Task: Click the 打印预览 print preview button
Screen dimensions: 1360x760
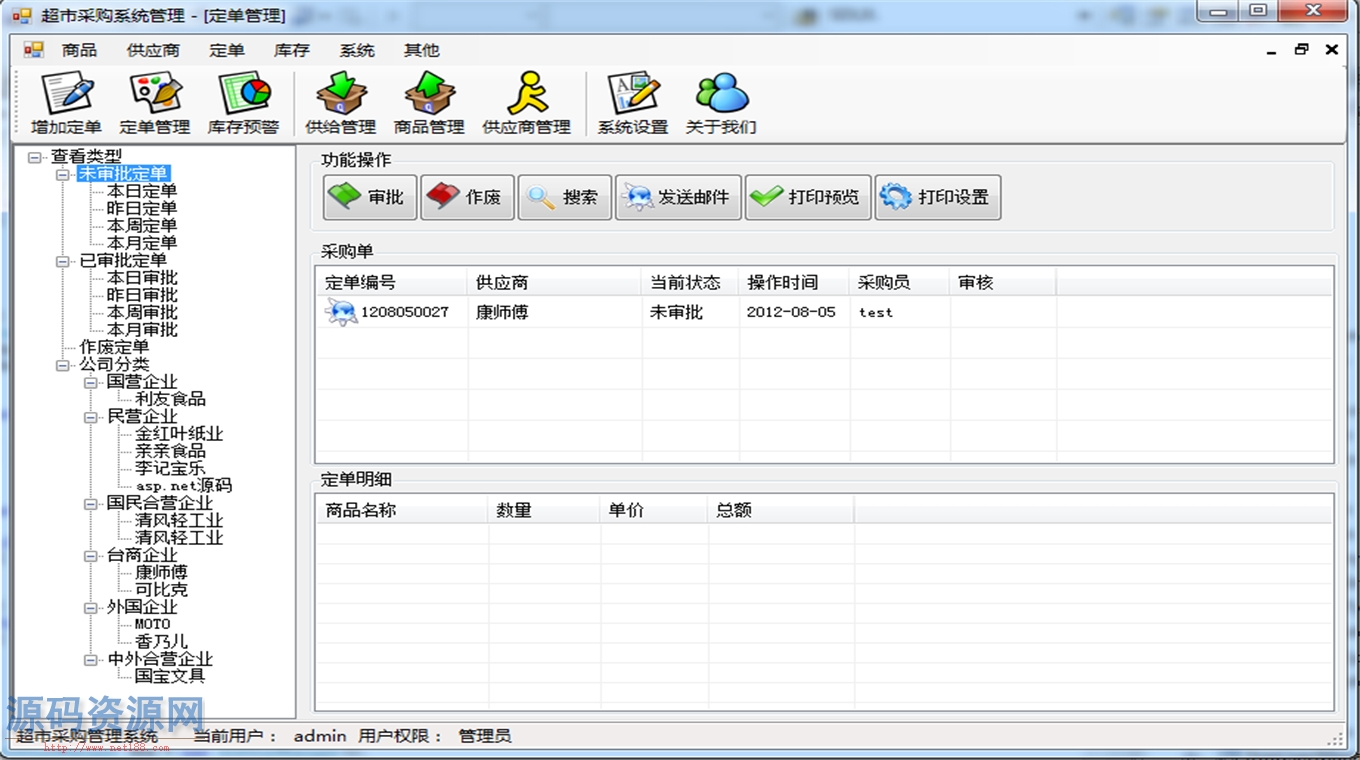Action: click(808, 197)
